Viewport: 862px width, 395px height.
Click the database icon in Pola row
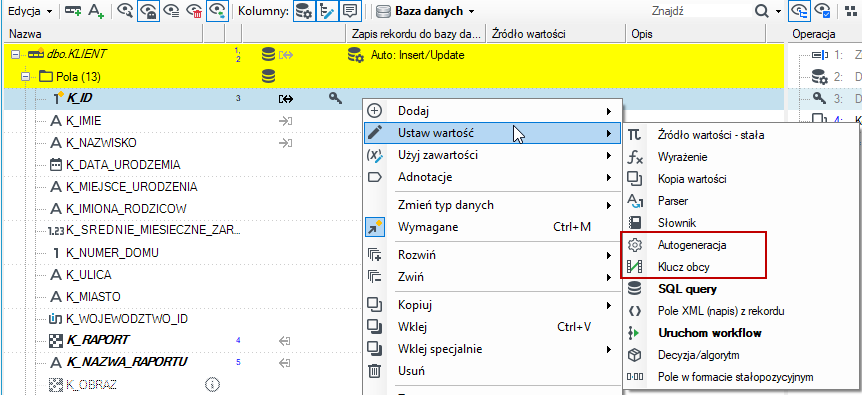(x=268, y=76)
